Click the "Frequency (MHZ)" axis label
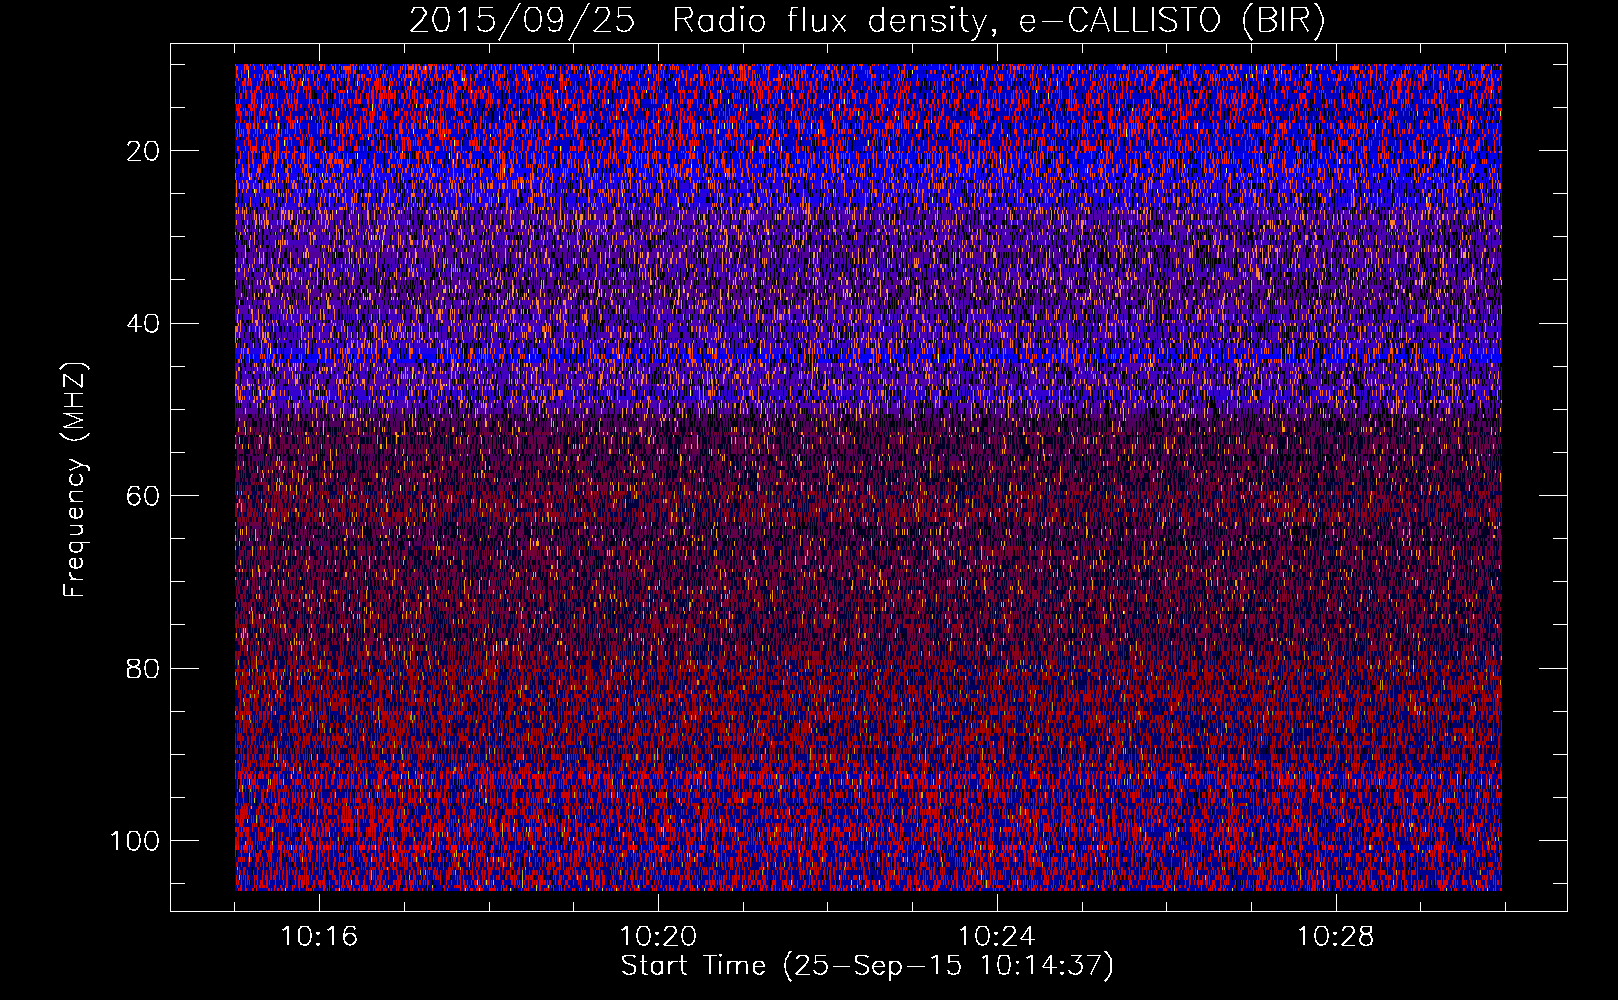 pos(75,480)
